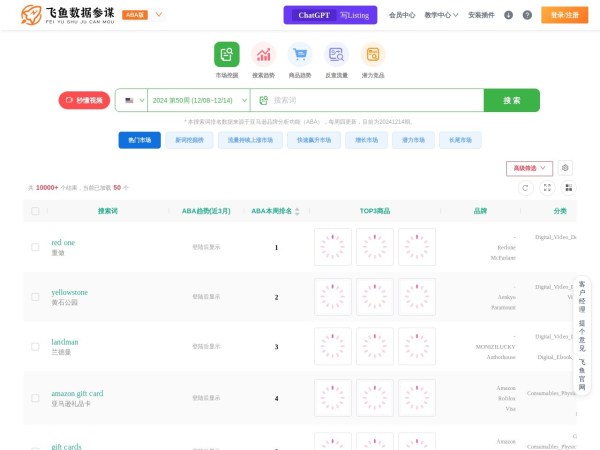Refresh the results table
This screenshot has width=600, height=450.
click(x=525, y=187)
